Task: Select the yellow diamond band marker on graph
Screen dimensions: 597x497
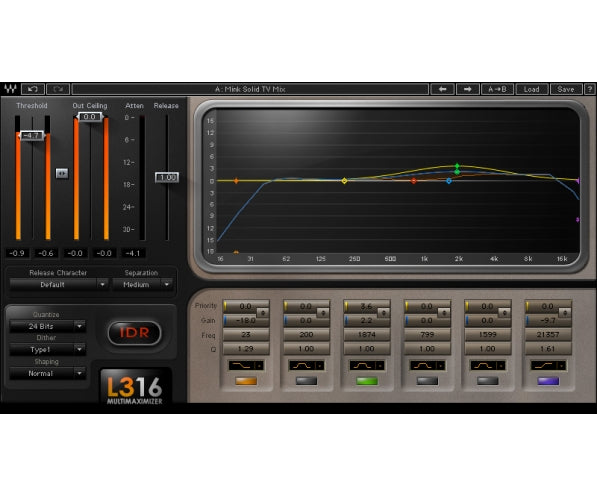Action: click(344, 181)
